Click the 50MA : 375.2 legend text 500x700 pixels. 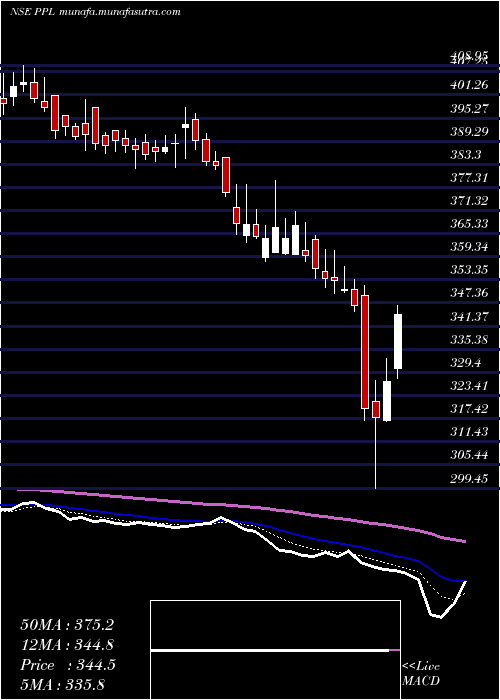[67, 625]
